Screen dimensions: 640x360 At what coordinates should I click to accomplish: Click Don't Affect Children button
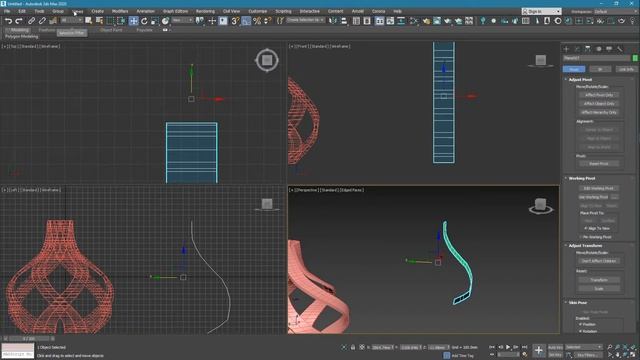(599, 261)
